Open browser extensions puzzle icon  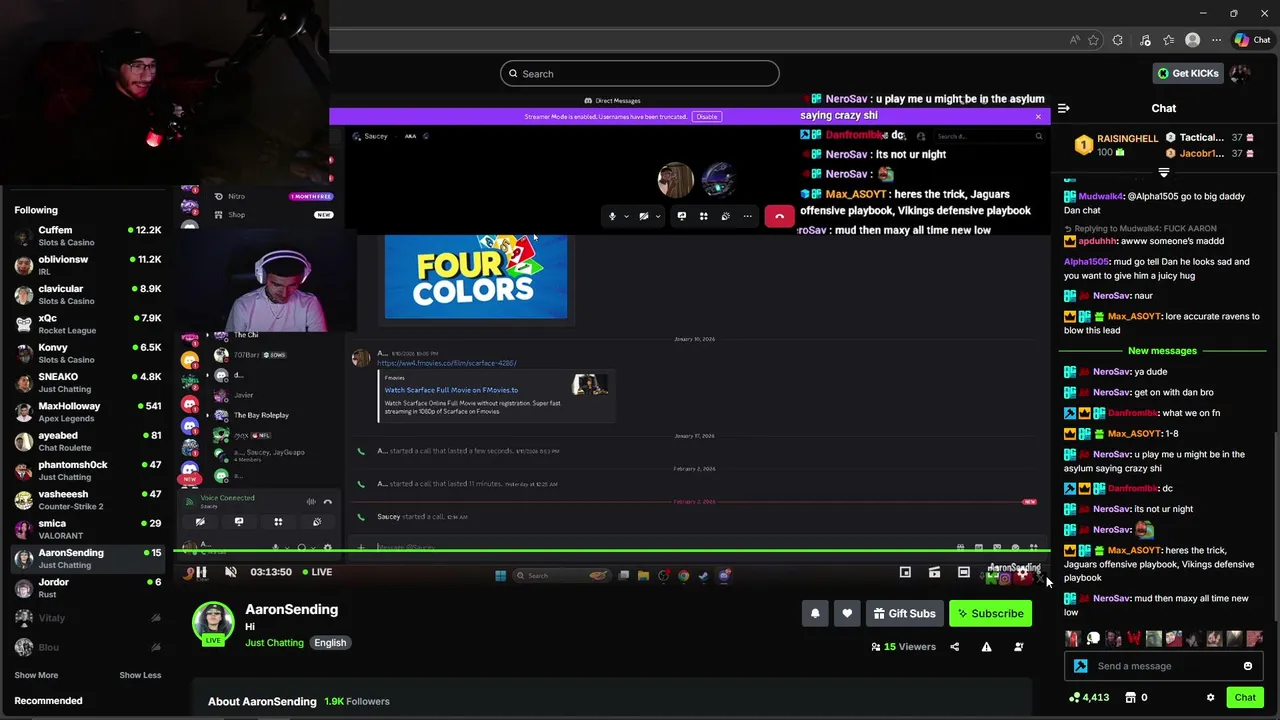pos(1118,40)
